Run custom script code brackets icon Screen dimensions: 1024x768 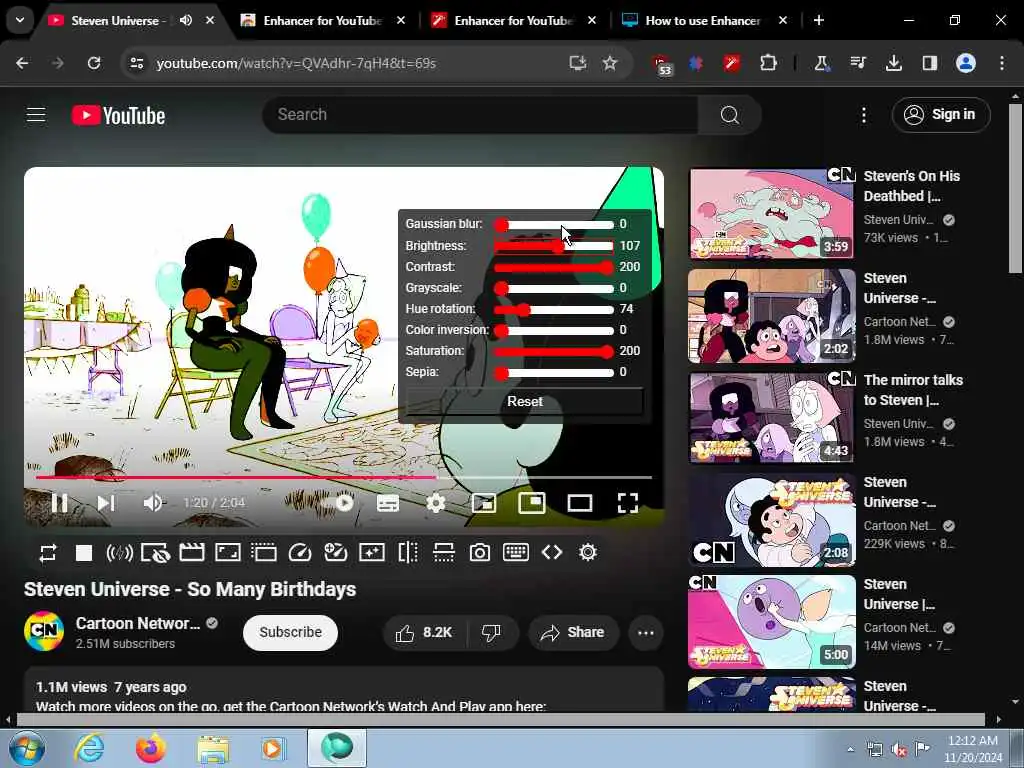tap(552, 552)
